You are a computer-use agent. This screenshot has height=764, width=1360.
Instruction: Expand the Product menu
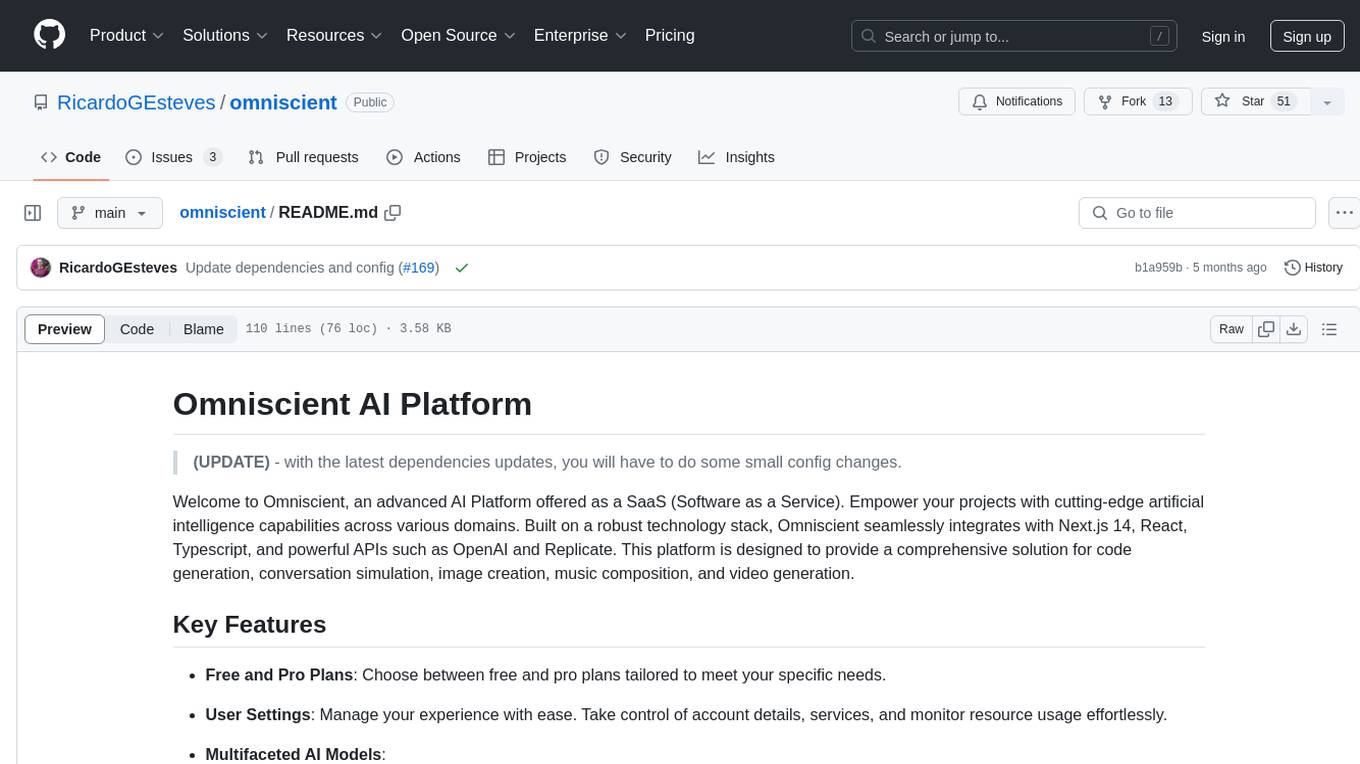coord(127,35)
